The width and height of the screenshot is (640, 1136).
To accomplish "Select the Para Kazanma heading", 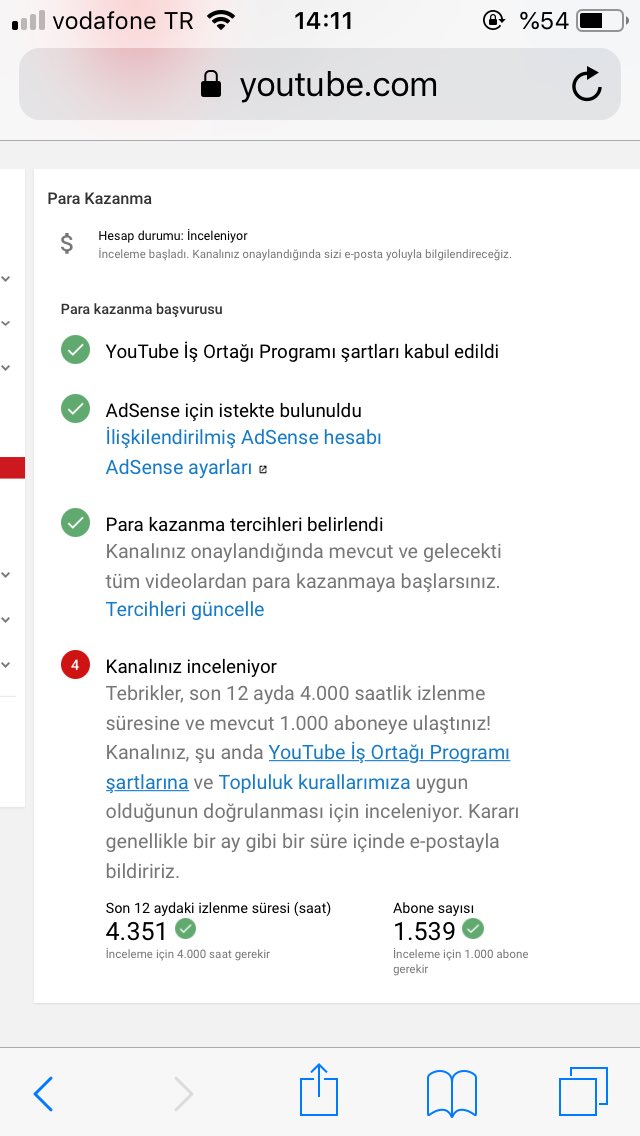I will 99,199.
